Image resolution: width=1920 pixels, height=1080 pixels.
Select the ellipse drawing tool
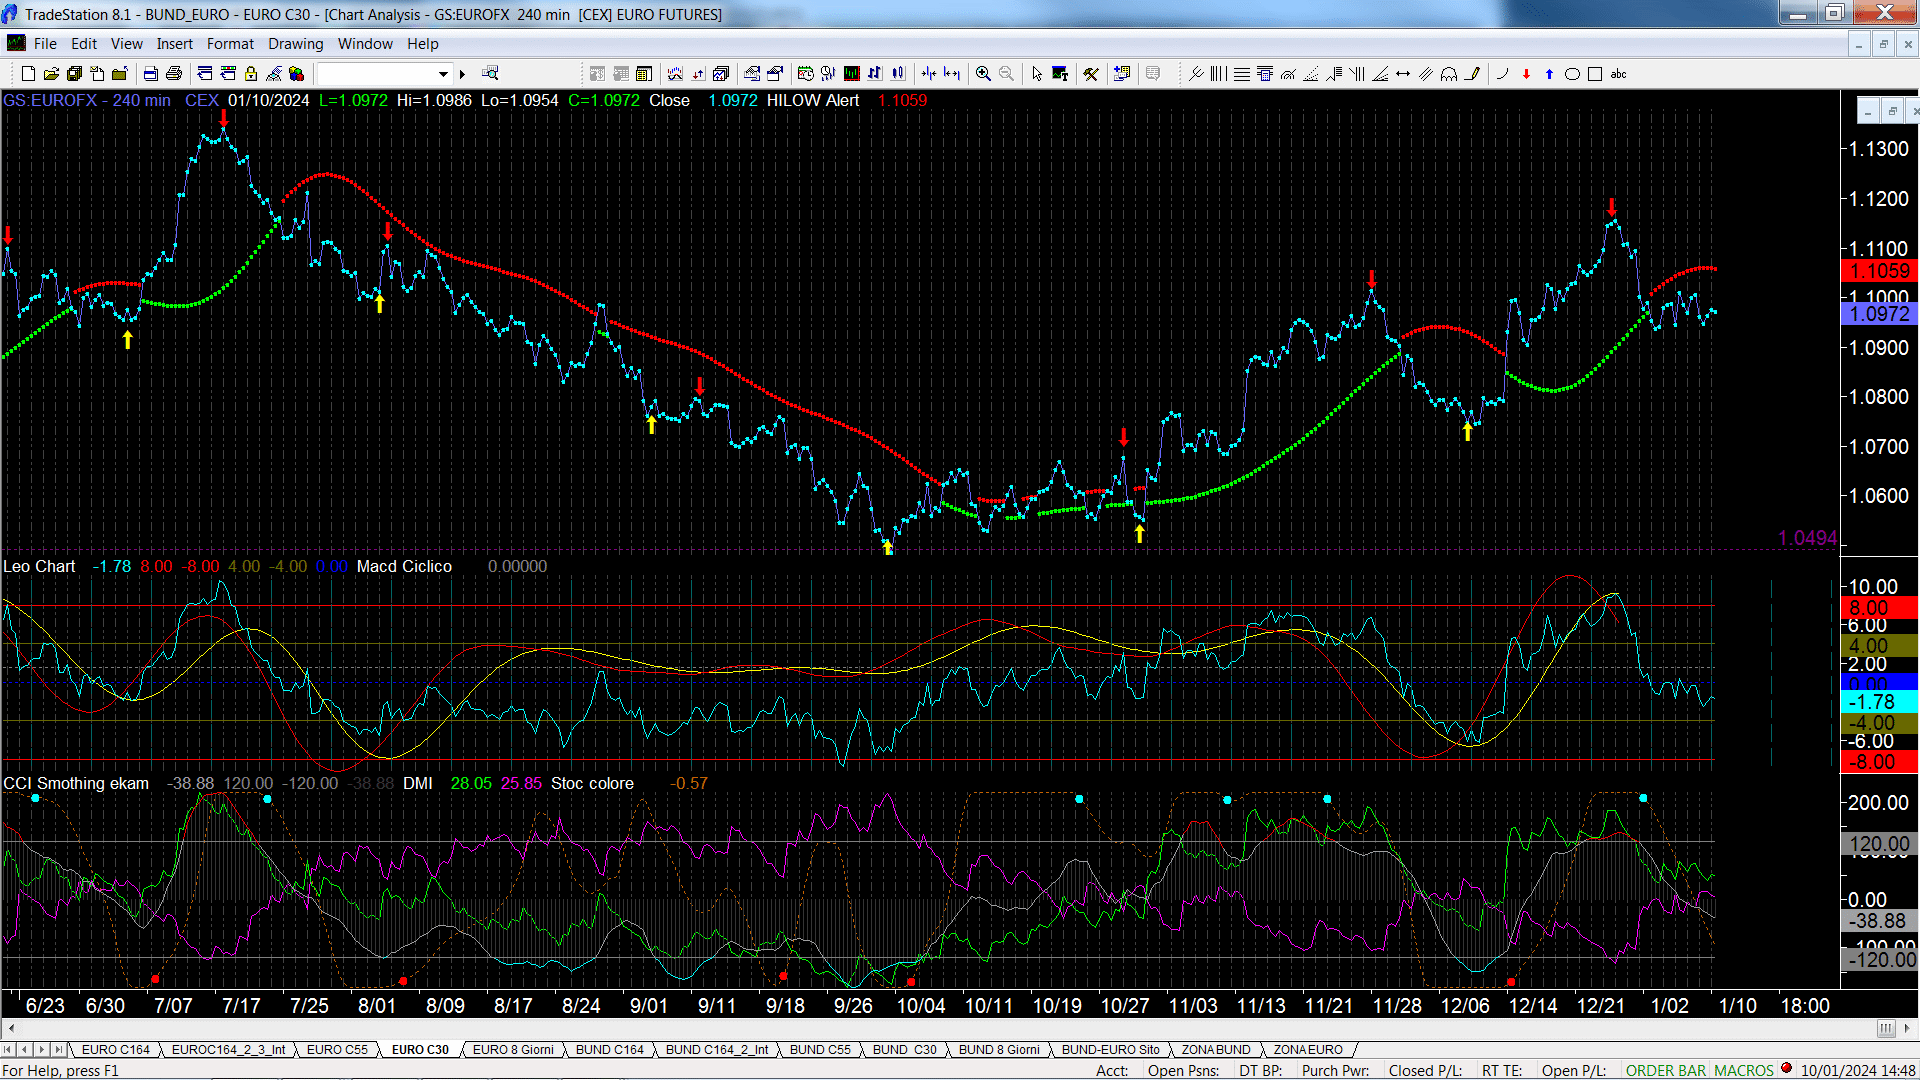coord(1572,74)
